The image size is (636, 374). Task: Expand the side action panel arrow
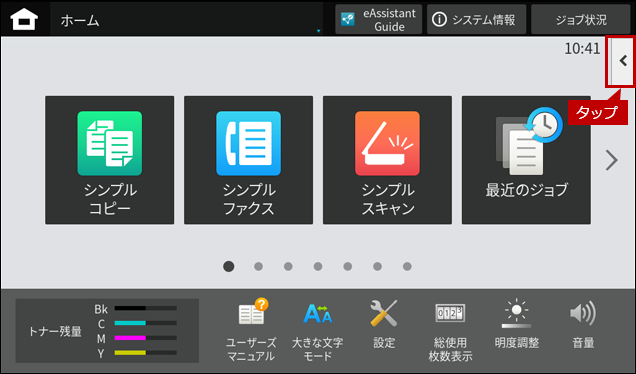(622, 61)
